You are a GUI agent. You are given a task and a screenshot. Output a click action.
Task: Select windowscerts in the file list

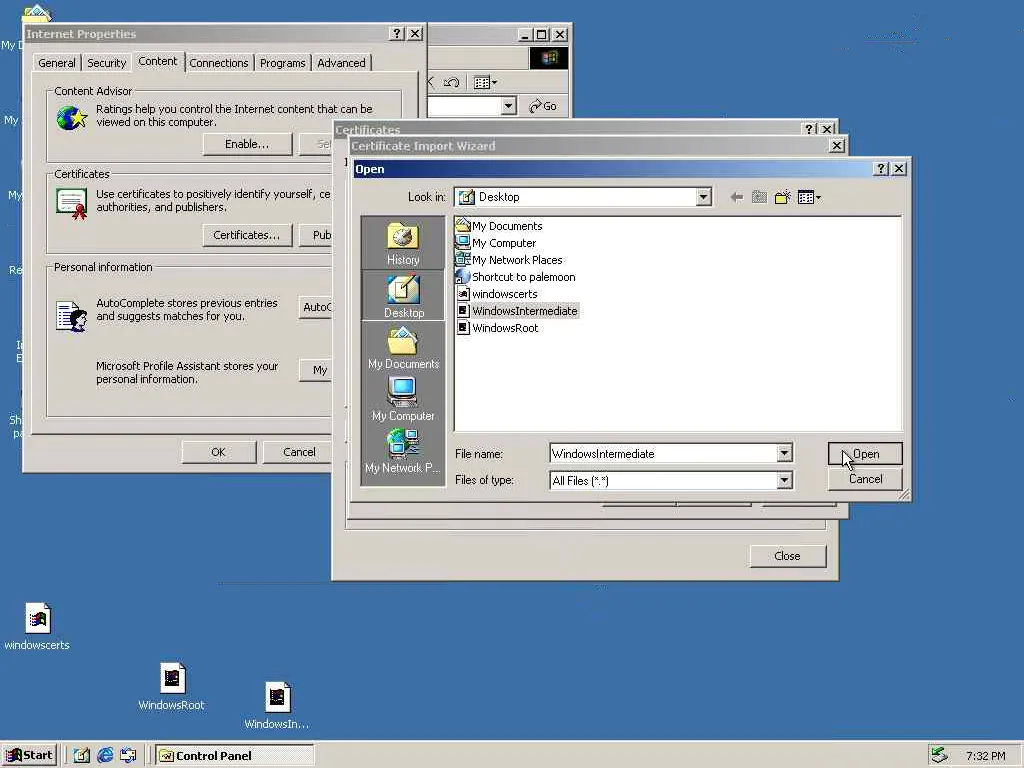point(497,294)
